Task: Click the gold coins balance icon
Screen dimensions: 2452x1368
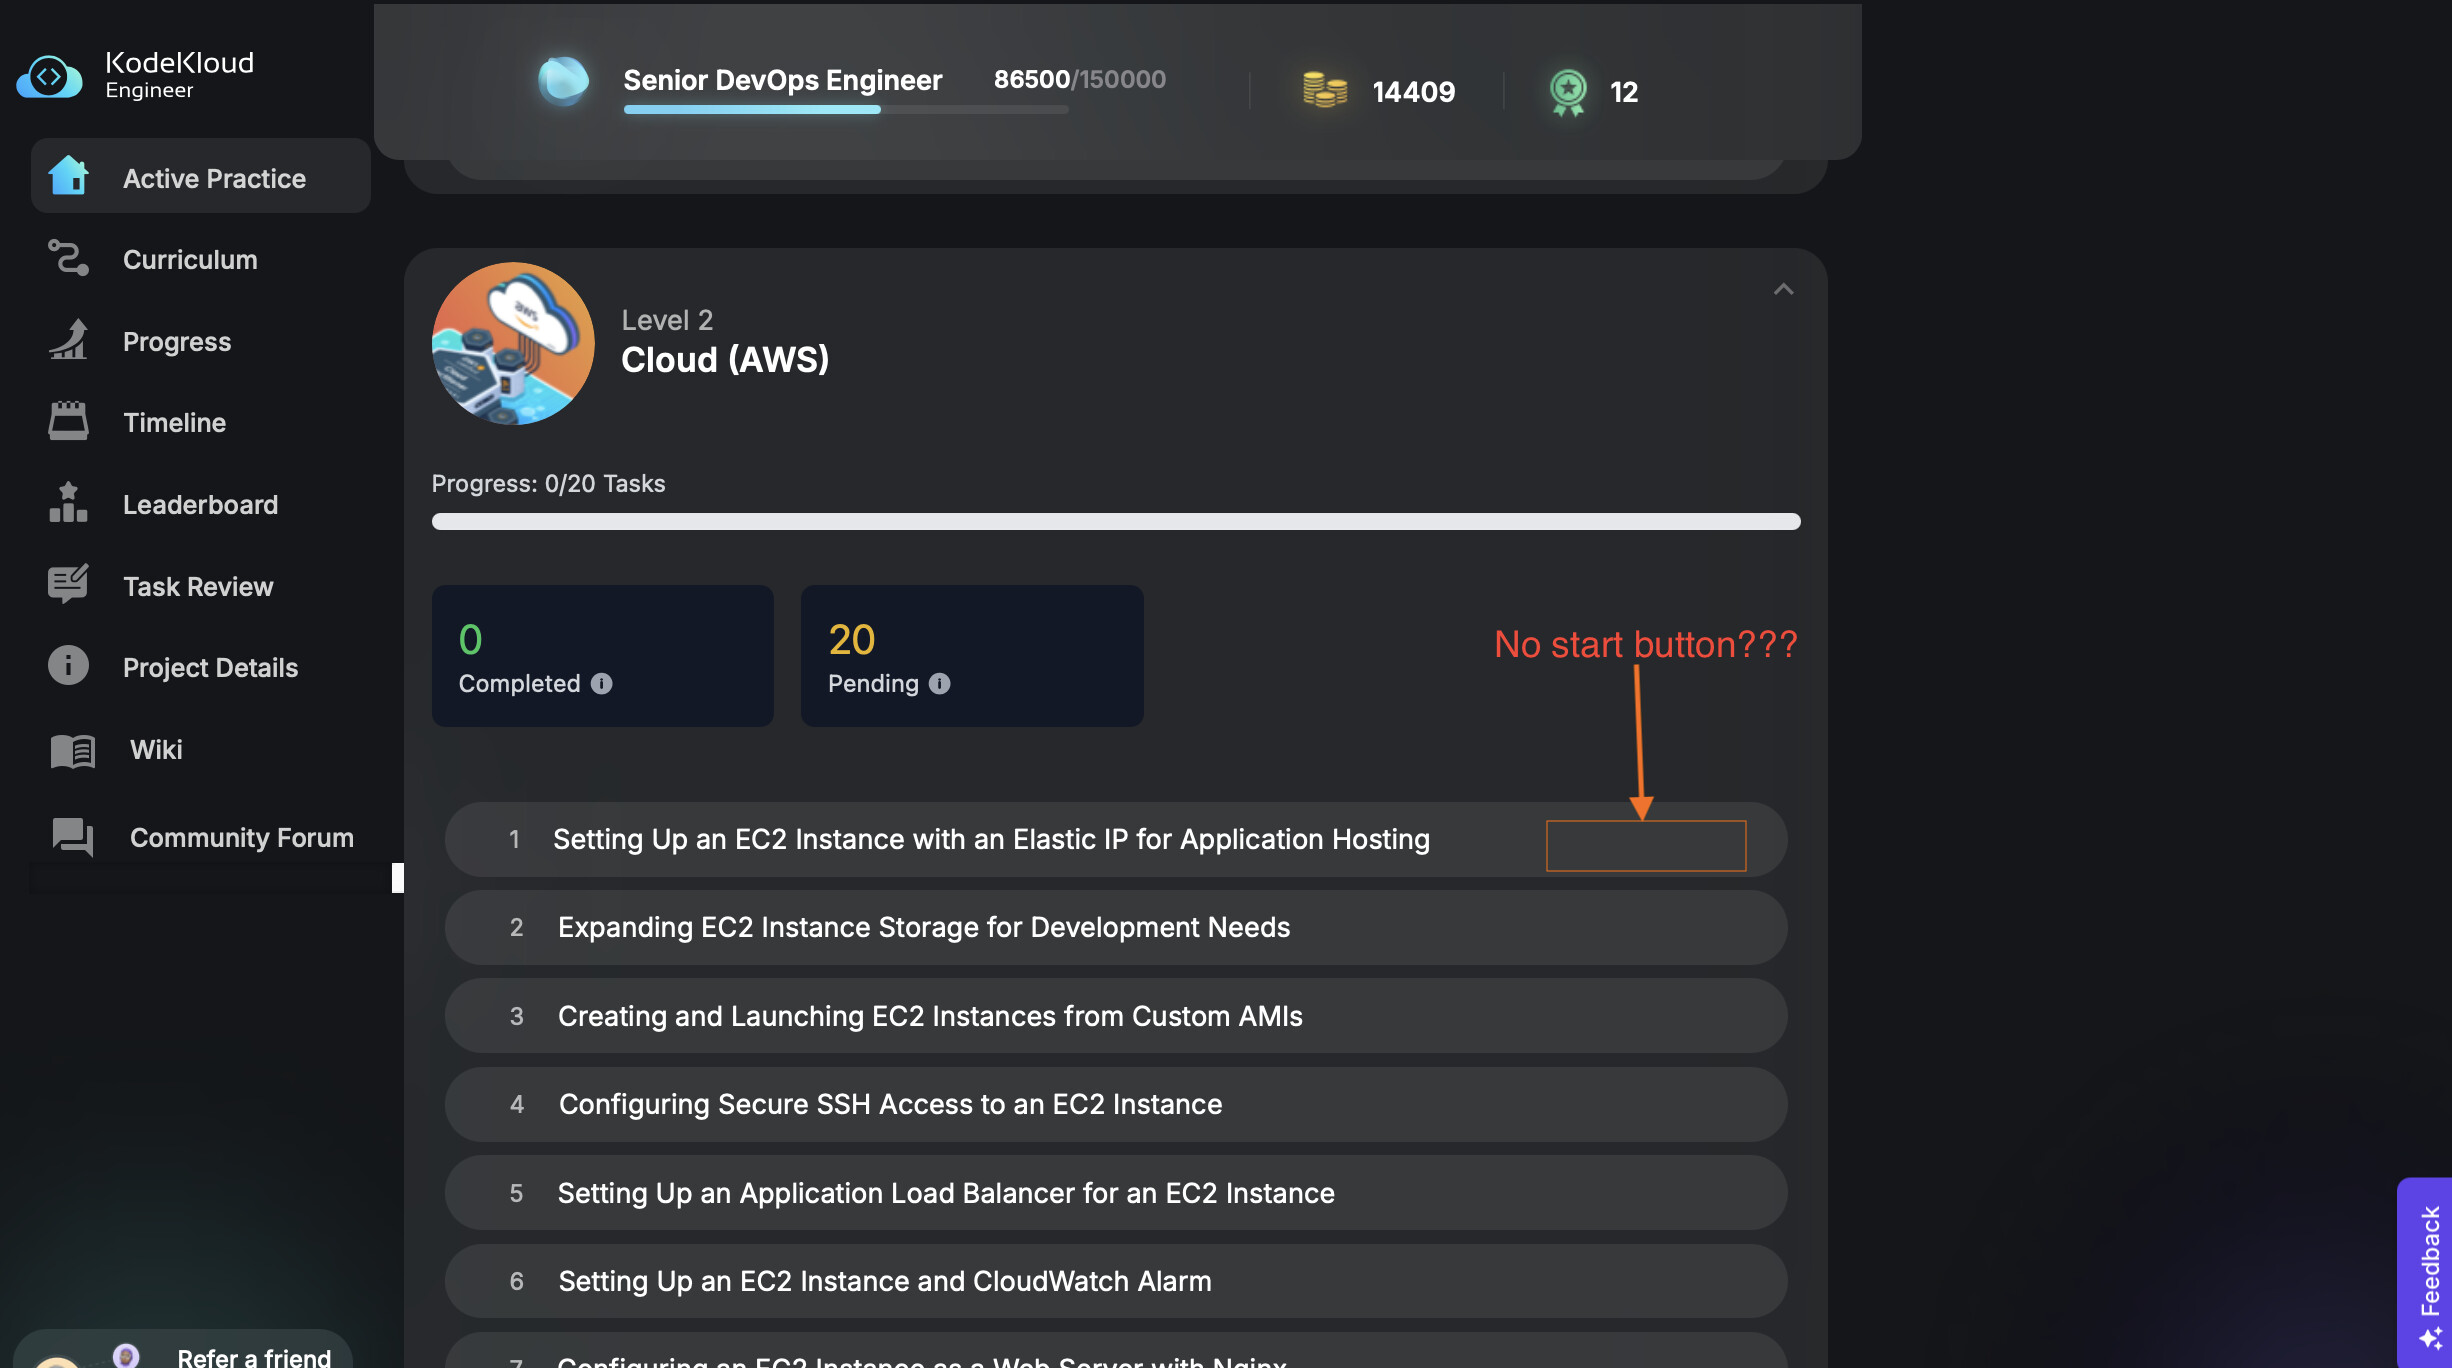Action: (1324, 91)
